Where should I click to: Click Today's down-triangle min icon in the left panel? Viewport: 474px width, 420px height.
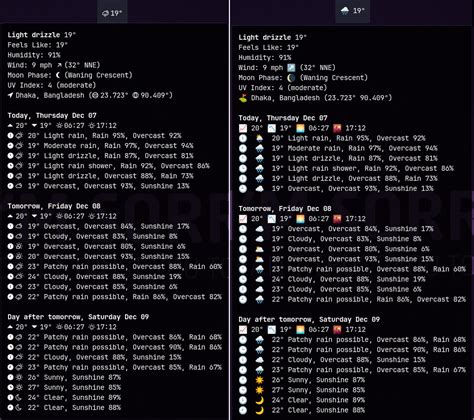[34, 126]
